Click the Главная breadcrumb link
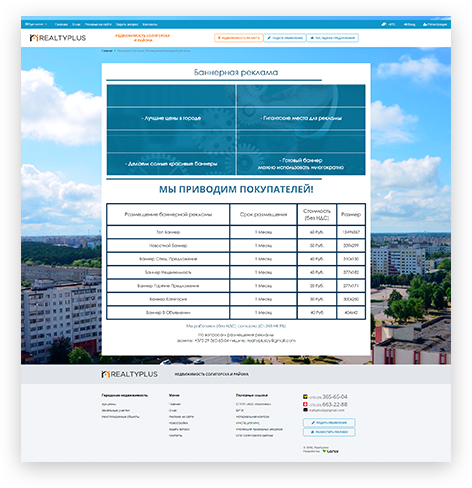The width and height of the screenshot is (472, 488). click(x=107, y=51)
